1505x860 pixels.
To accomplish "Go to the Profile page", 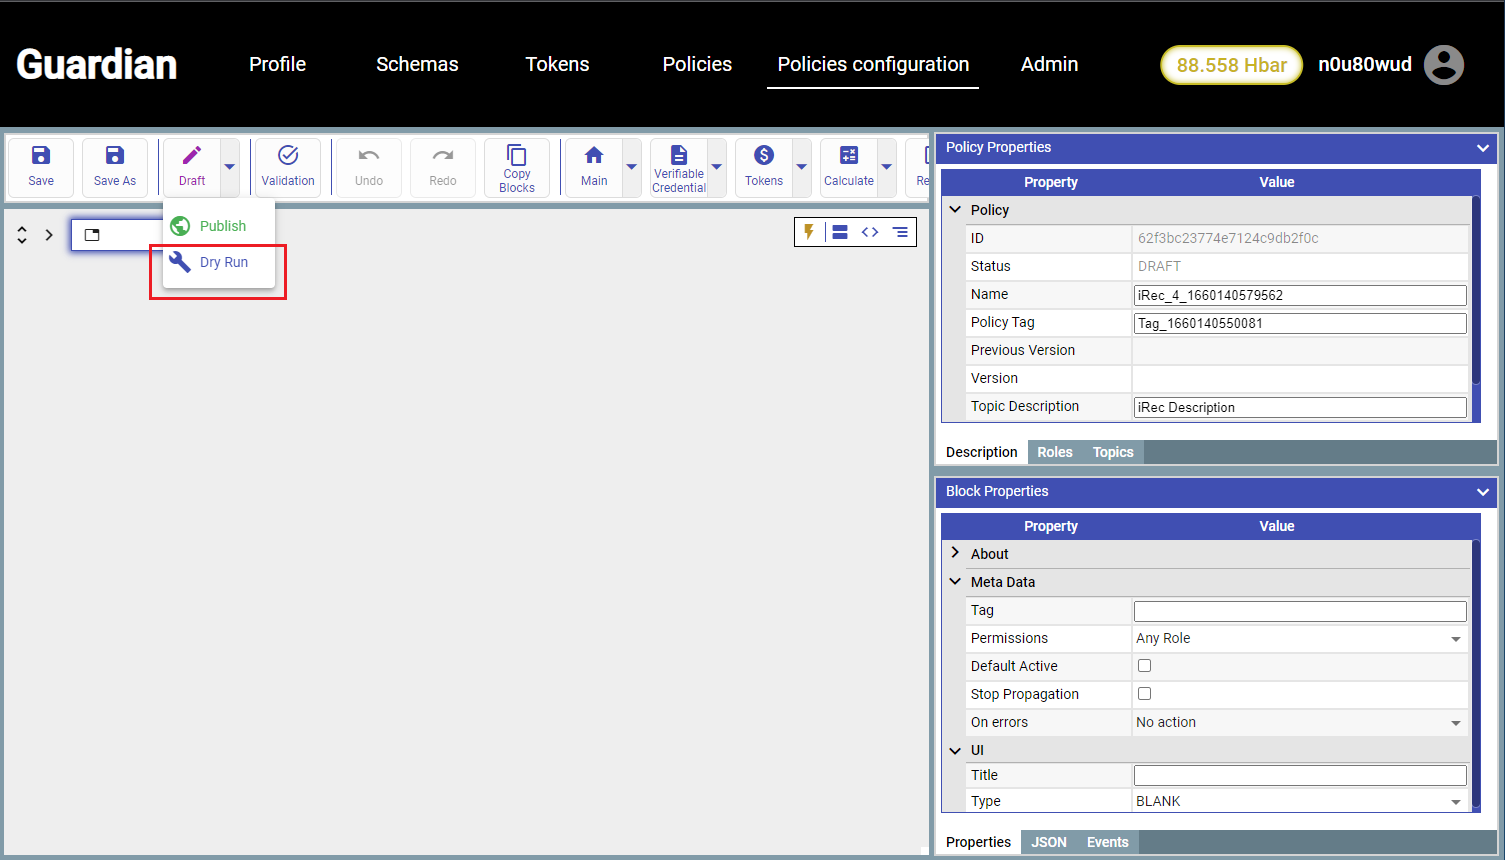I will (x=278, y=64).
